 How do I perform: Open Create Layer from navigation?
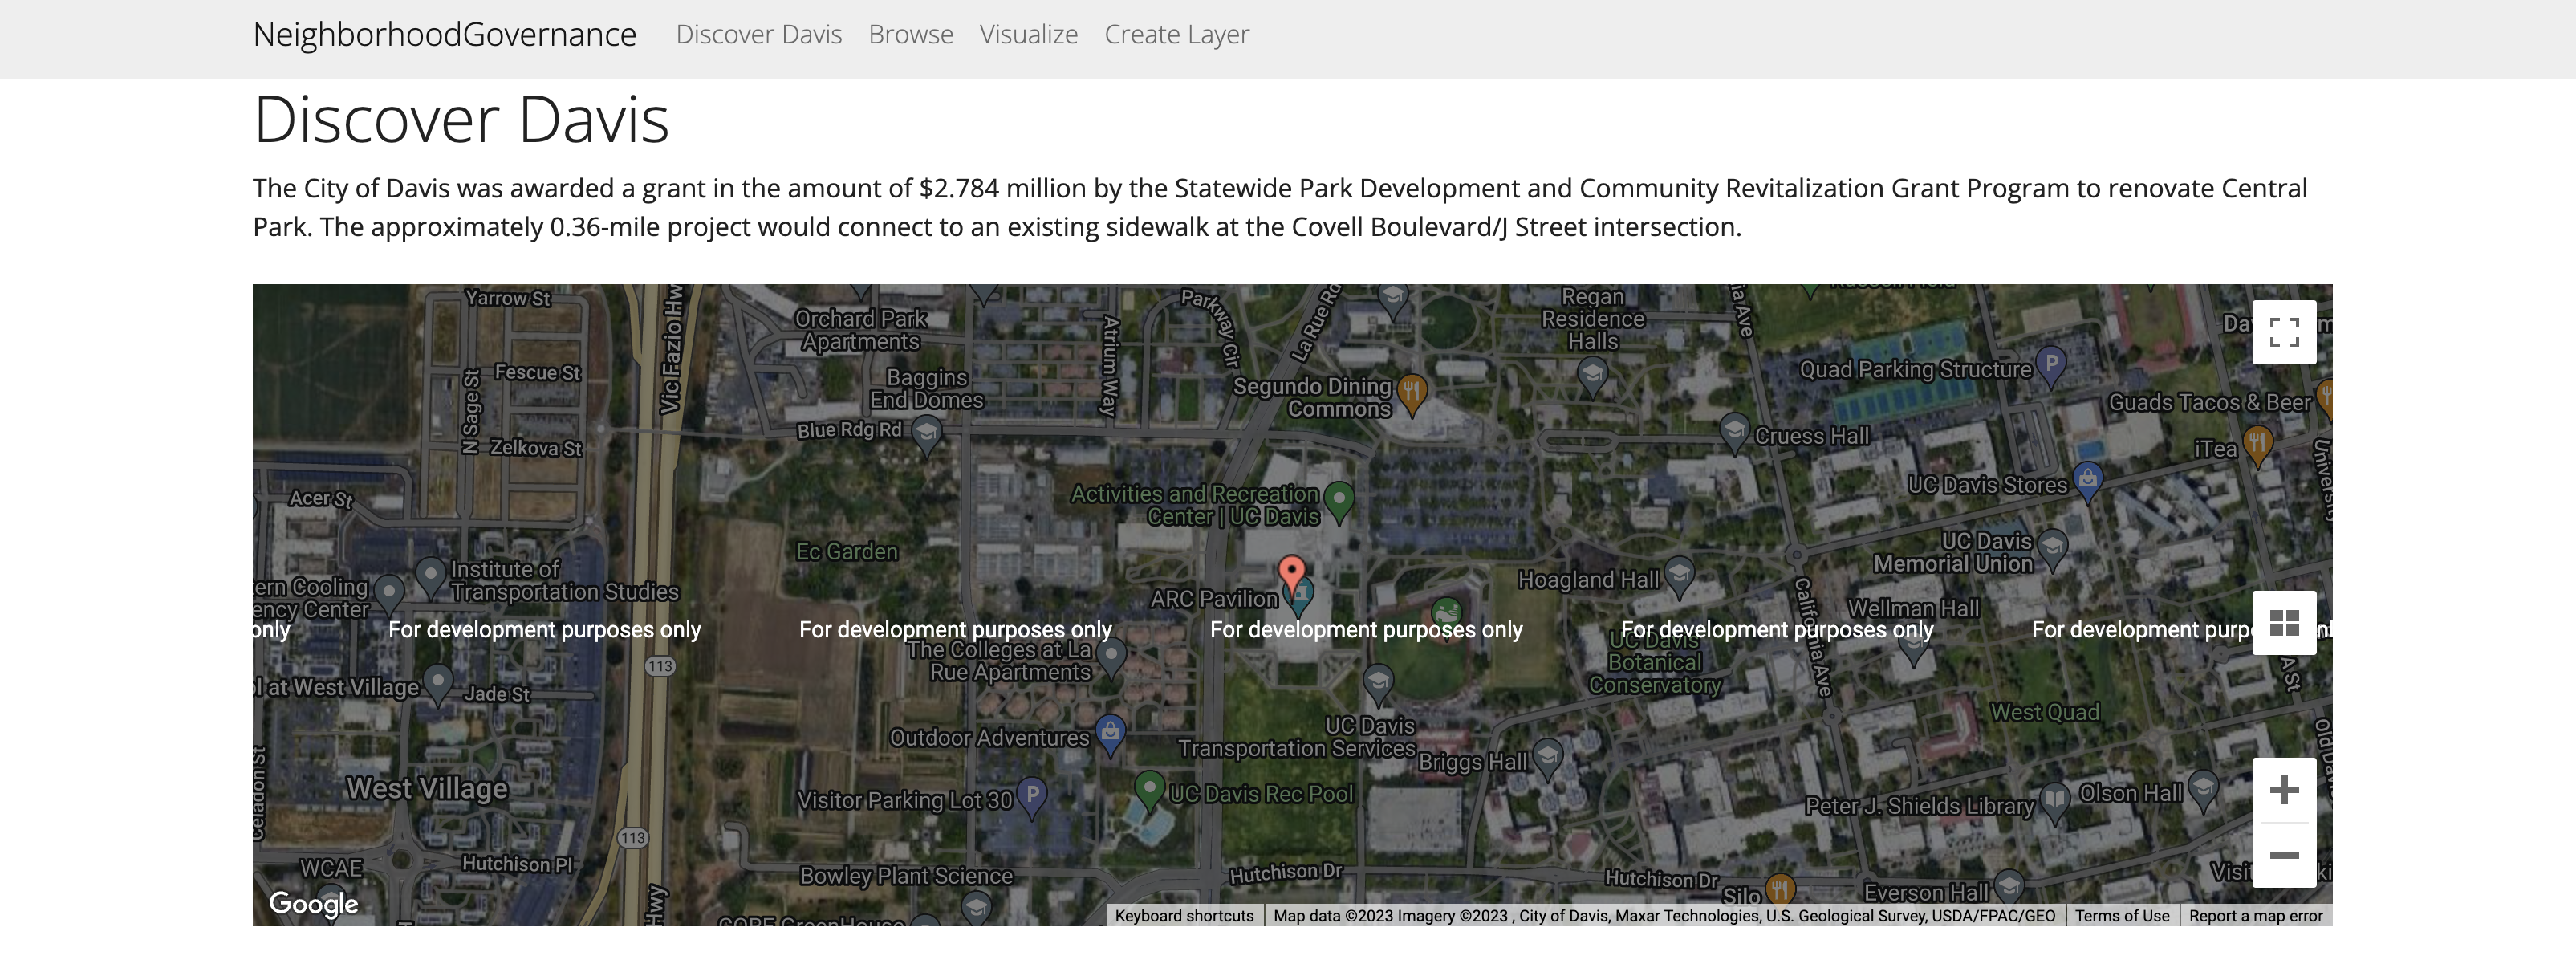tap(1176, 35)
